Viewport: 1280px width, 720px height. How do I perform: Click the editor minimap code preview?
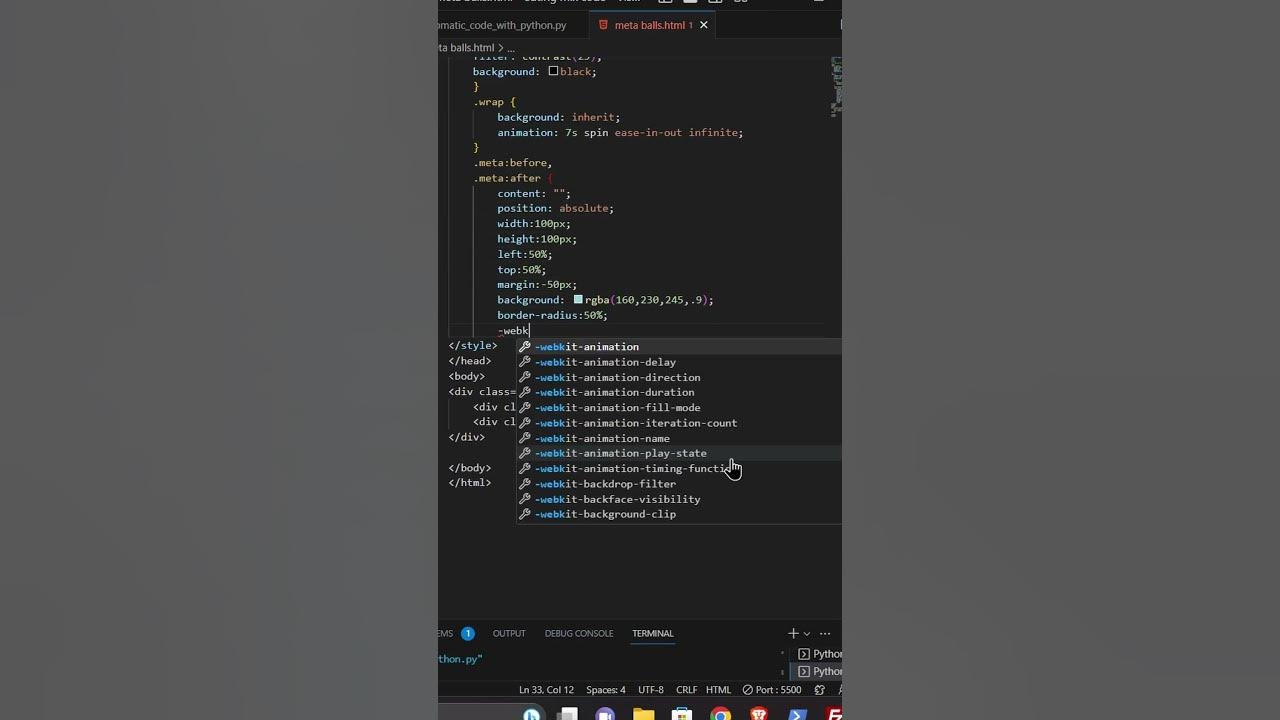click(837, 86)
